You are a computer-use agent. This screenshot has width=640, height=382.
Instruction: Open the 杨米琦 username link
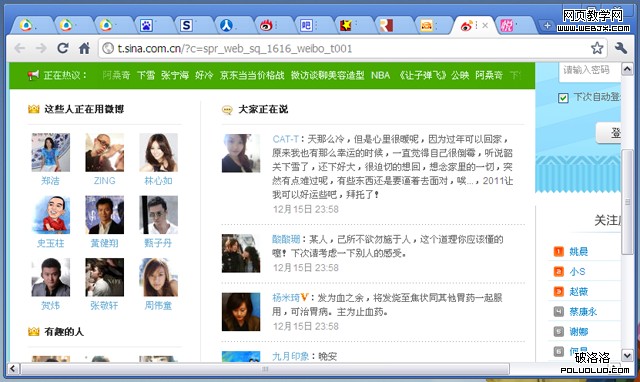pyautogui.click(x=286, y=298)
